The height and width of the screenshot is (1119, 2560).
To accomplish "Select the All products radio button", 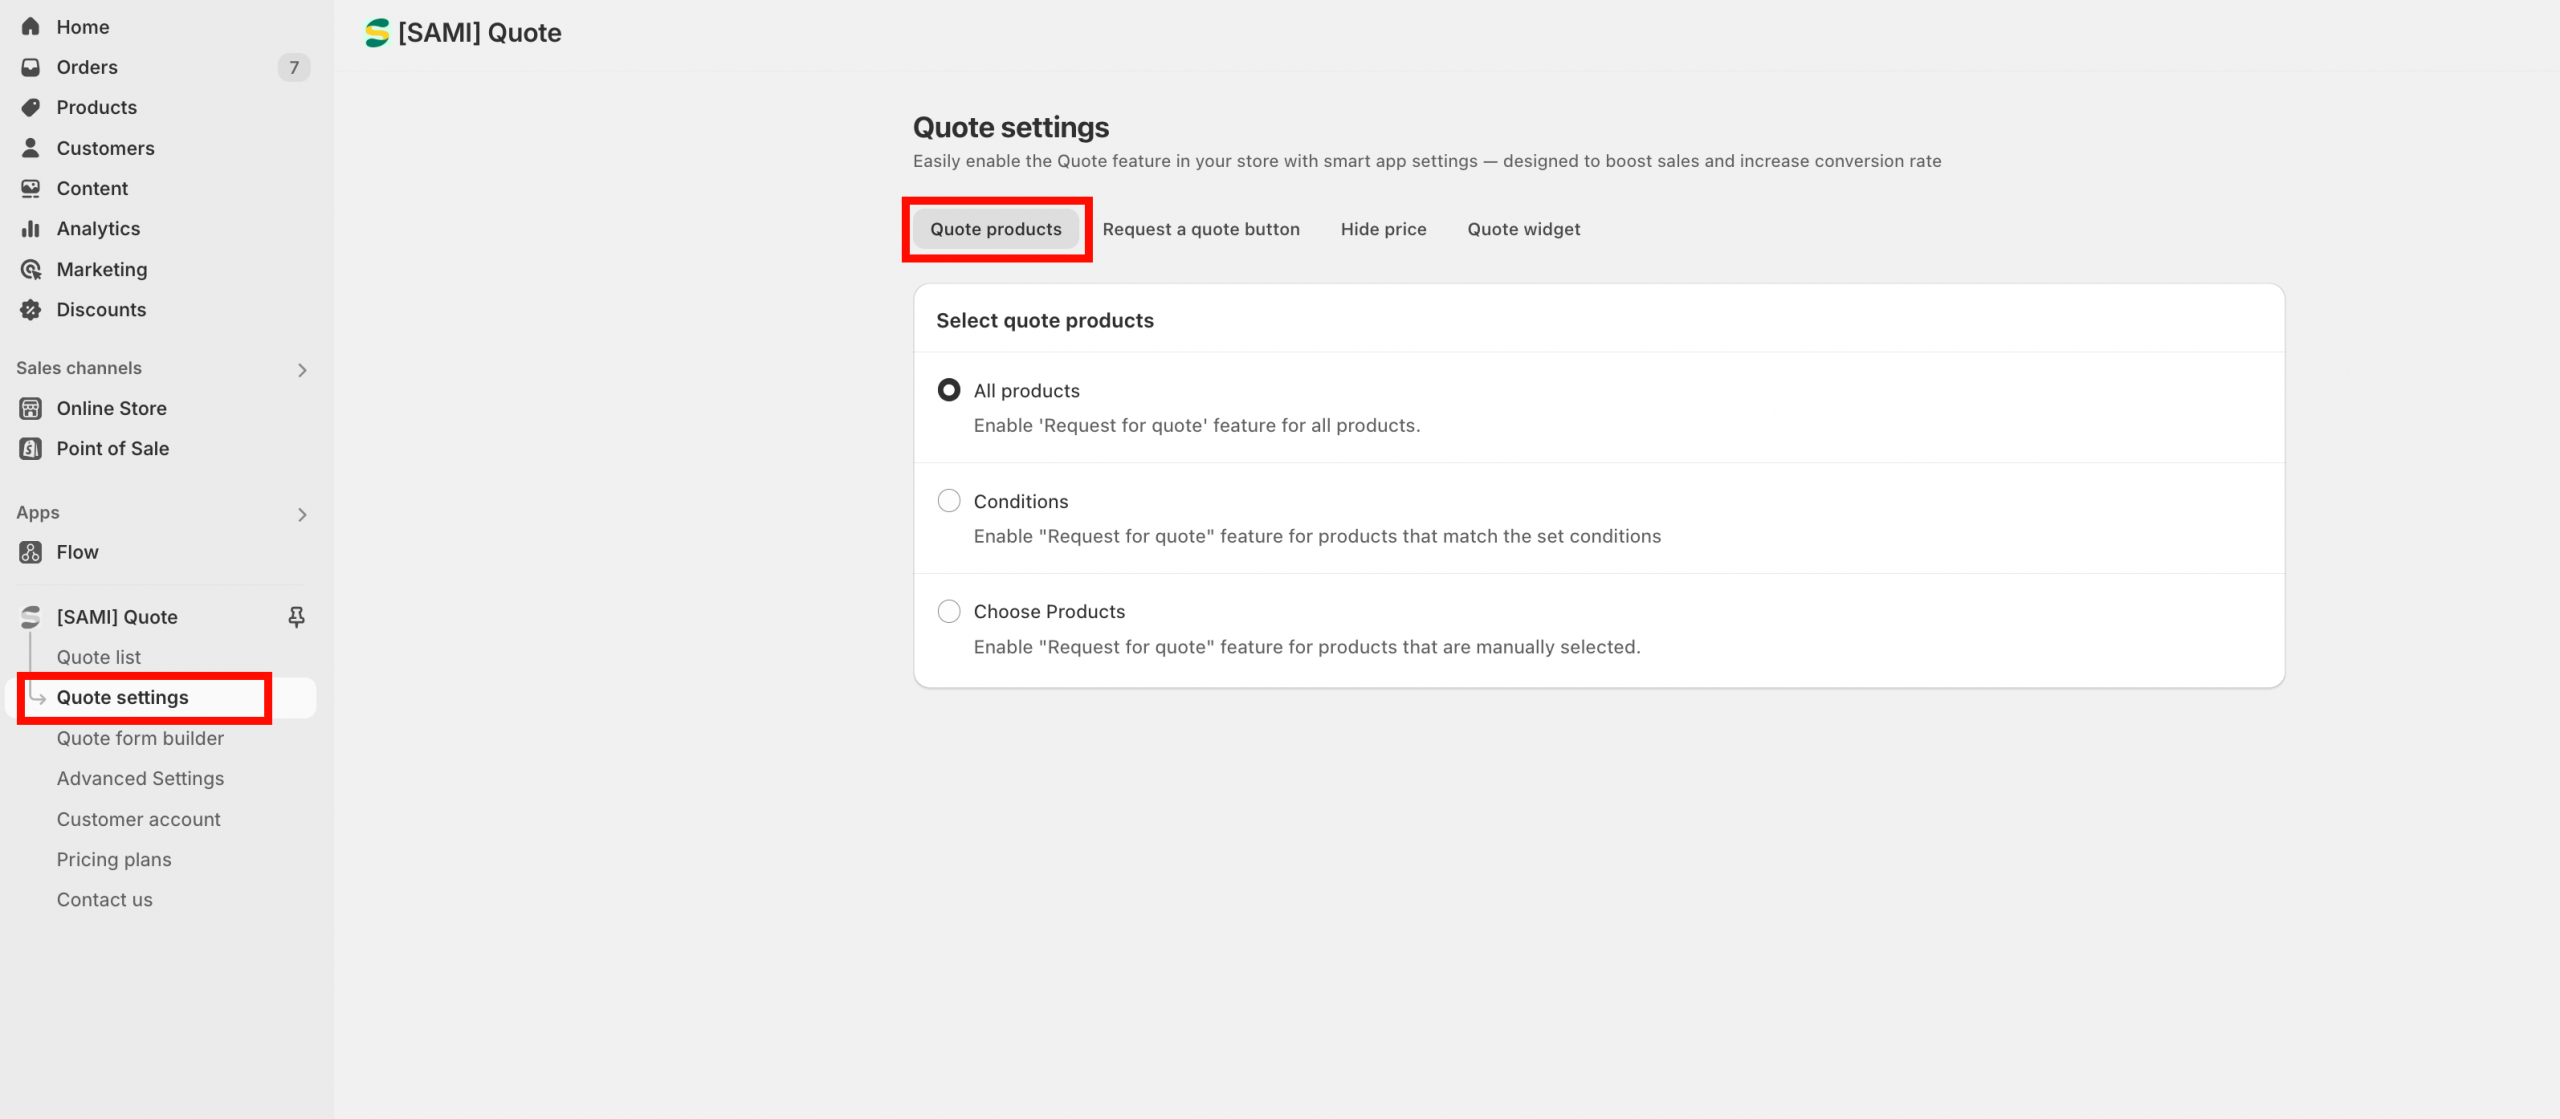I will (948, 390).
